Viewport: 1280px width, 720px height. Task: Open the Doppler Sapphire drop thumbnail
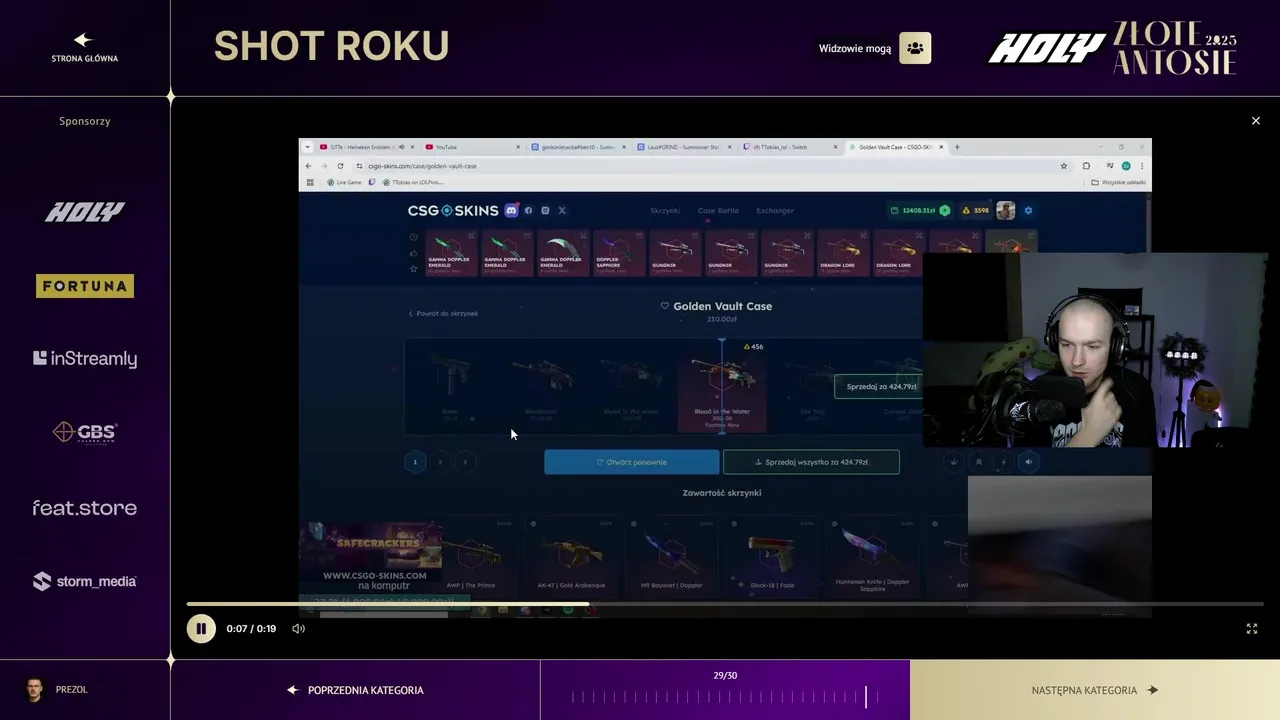pos(619,253)
